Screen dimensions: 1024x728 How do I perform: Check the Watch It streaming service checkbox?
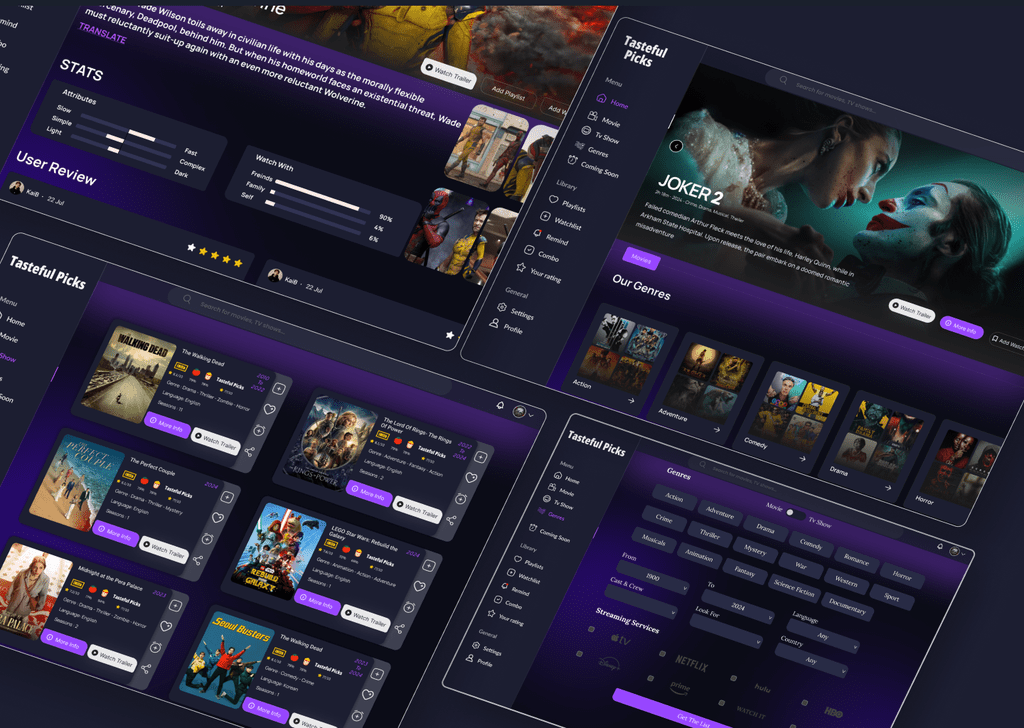721,703
